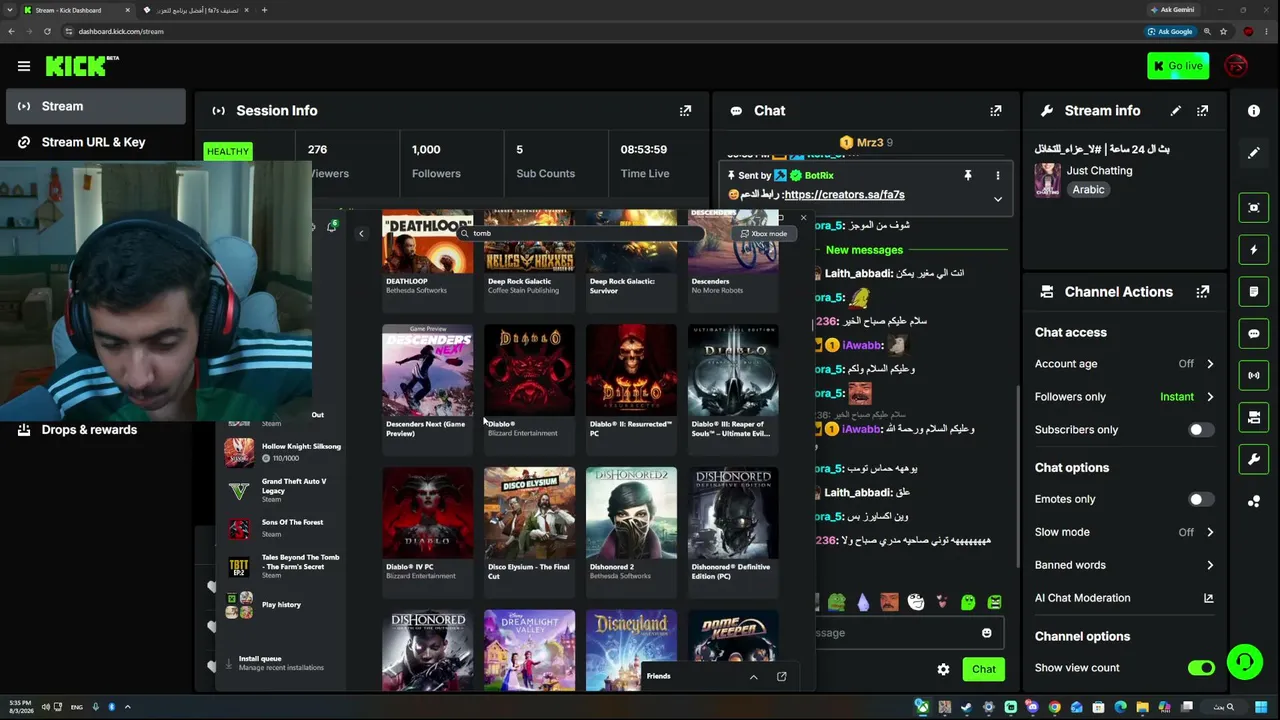Open a new browser tab
Viewport: 1280px width, 720px height.
(x=264, y=10)
